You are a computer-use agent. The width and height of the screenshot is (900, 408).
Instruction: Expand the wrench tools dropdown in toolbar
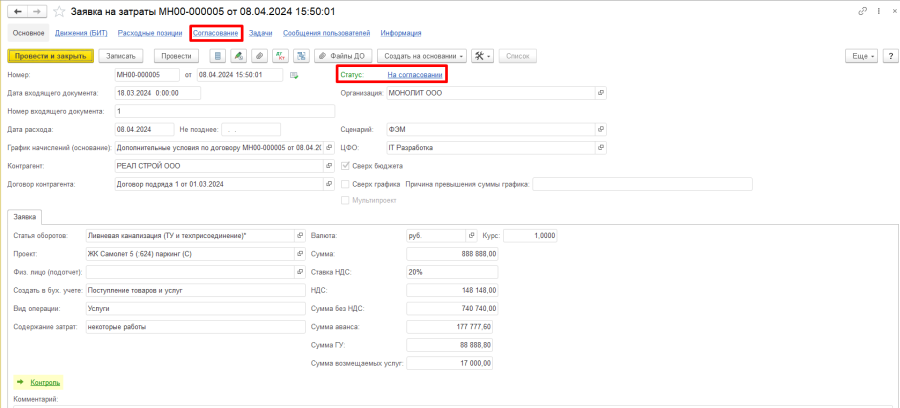click(483, 56)
